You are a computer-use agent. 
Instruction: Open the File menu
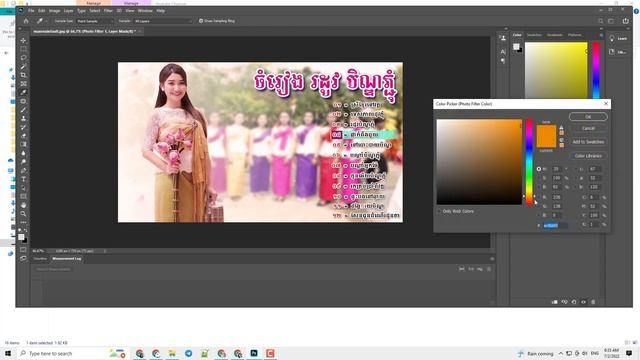click(31, 11)
